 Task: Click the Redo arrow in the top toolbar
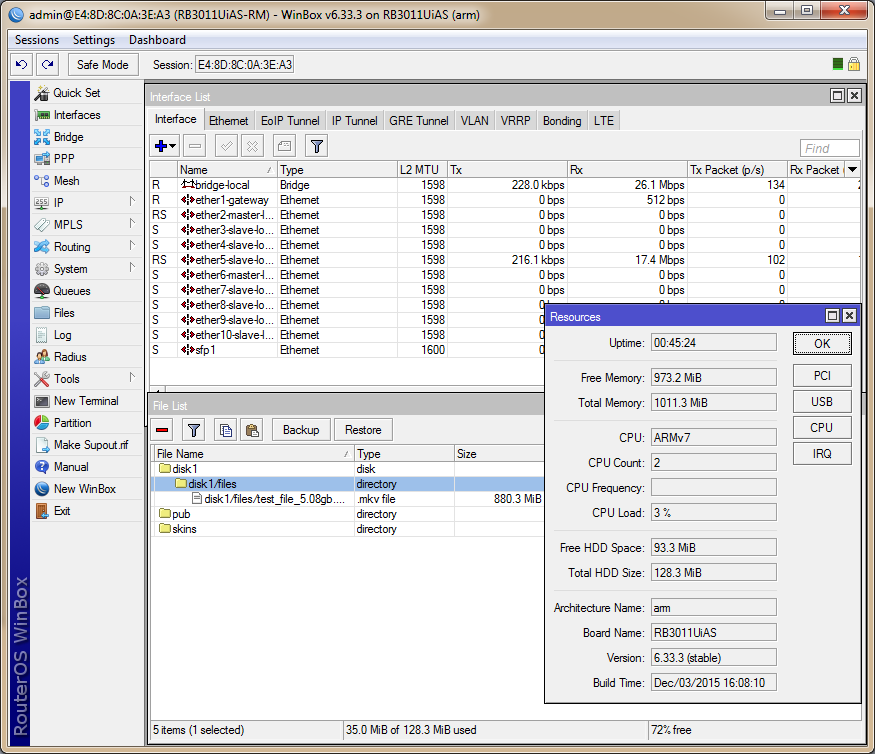click(x=47, y=65)
